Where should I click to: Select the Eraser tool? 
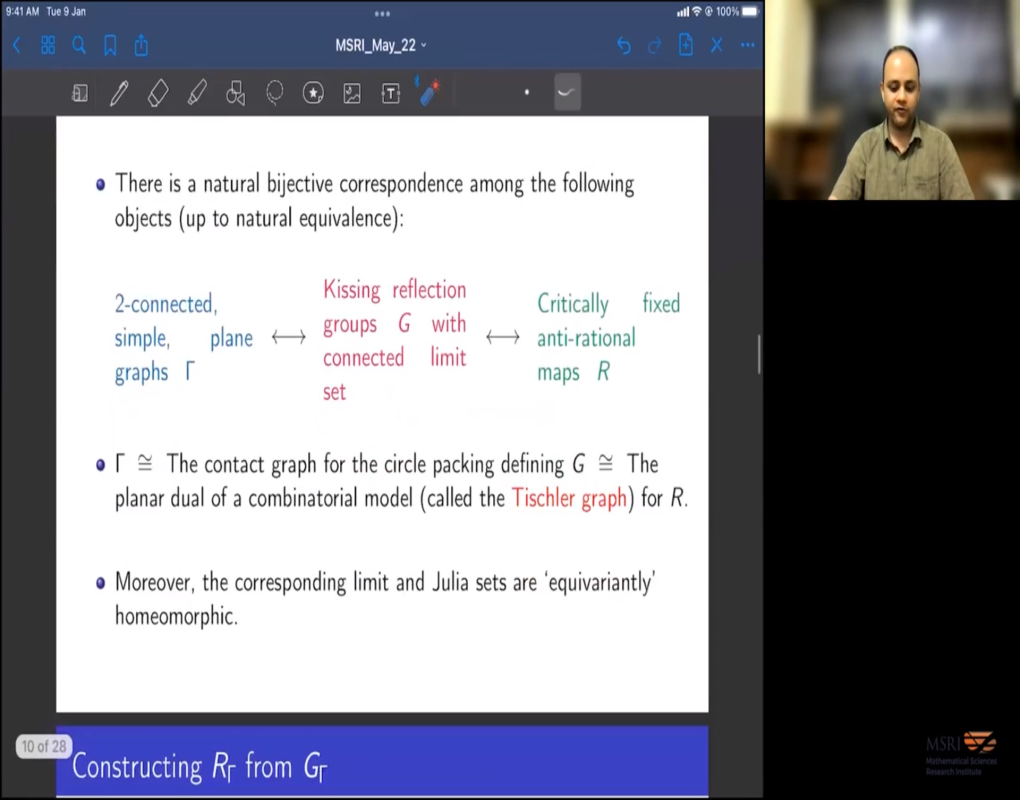coord(157,93)
